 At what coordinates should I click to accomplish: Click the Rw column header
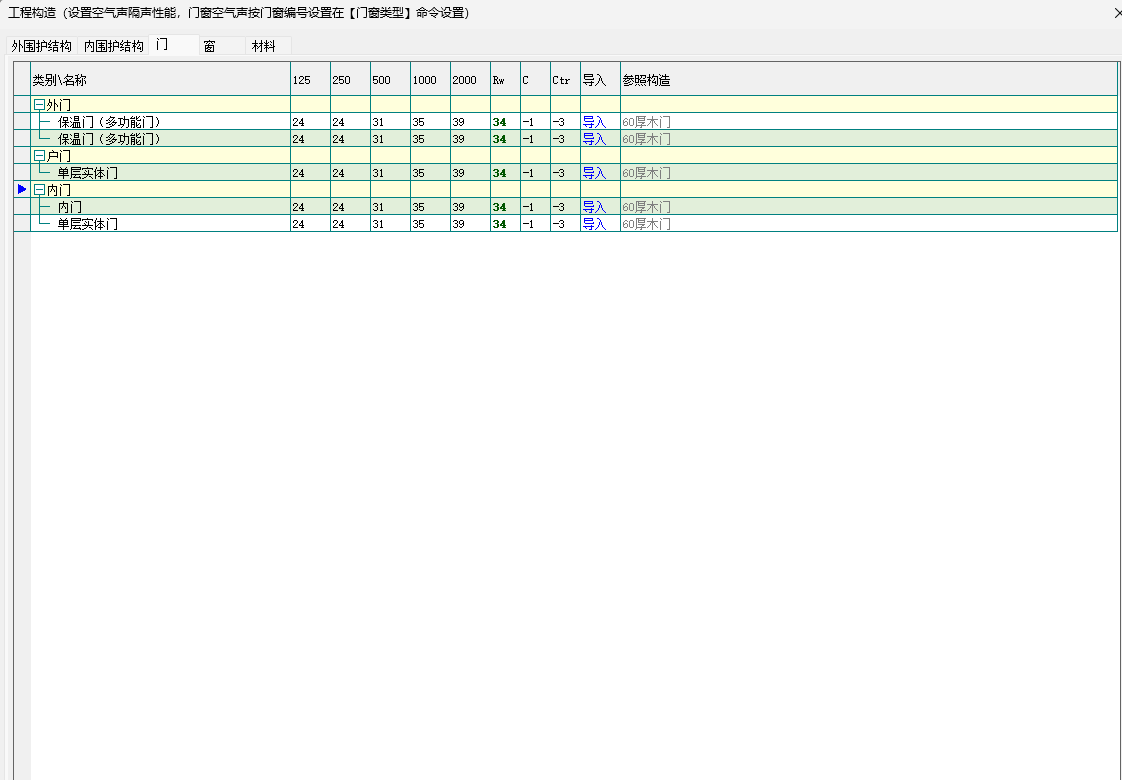(x=499, y=80)
